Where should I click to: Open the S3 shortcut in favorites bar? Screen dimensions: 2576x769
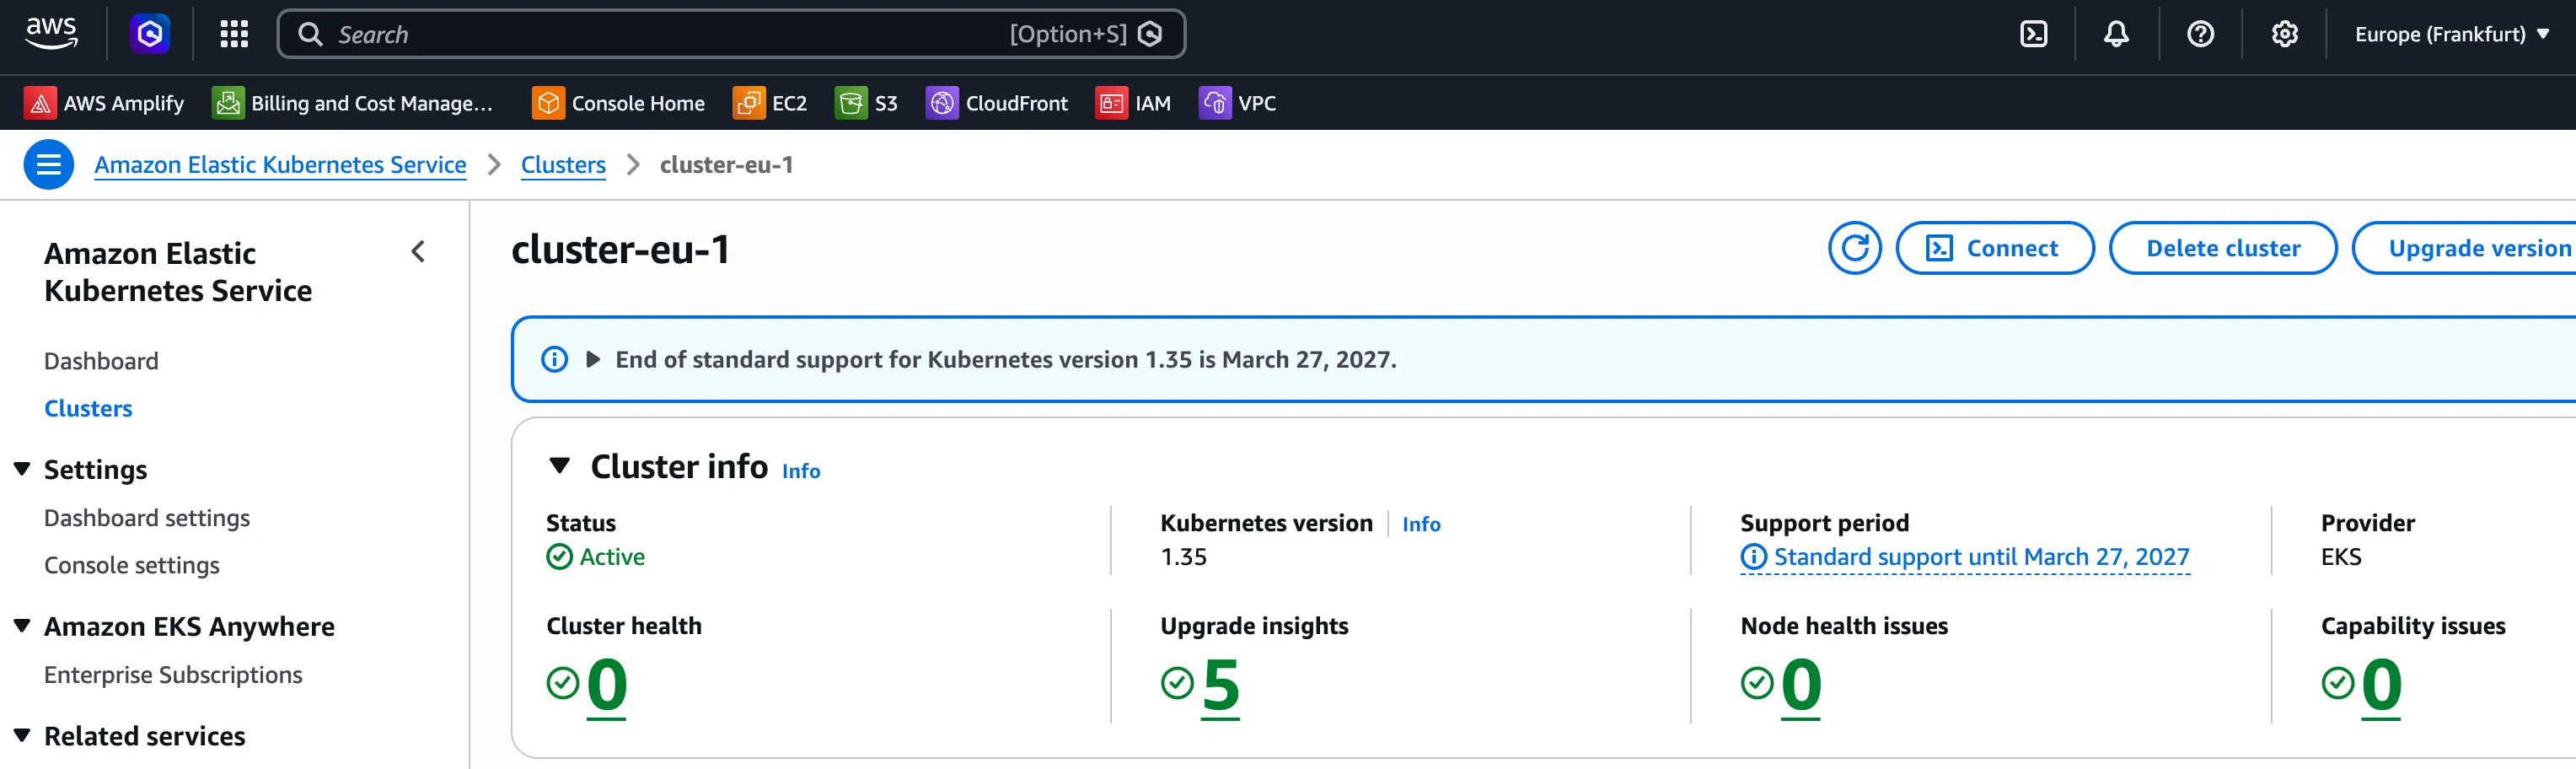tap(866, 103)
